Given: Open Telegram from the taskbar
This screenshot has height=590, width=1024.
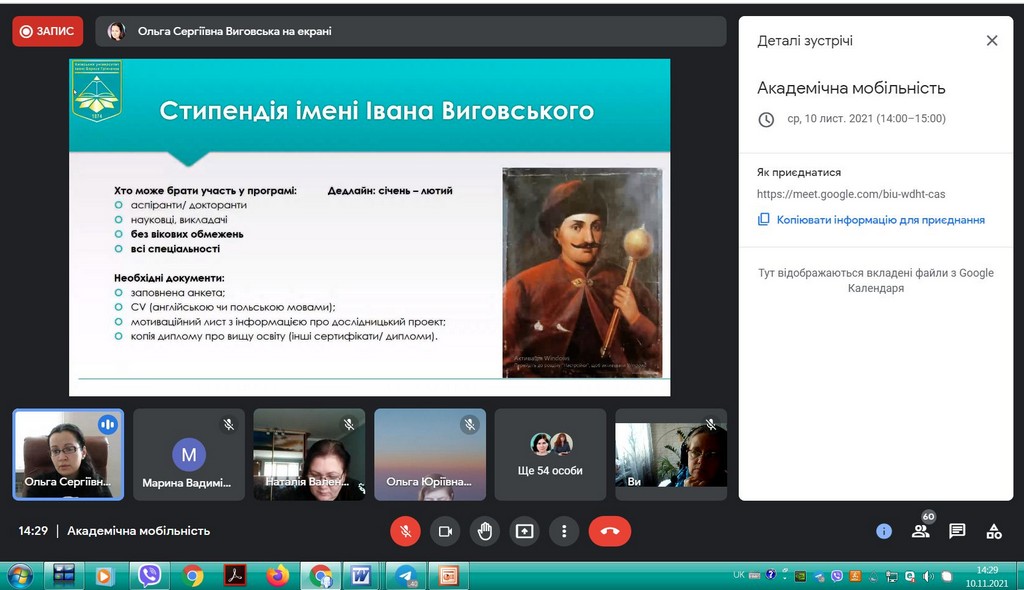Looking at the screenshot, I should pyautogui.click(x=405, y=576).
